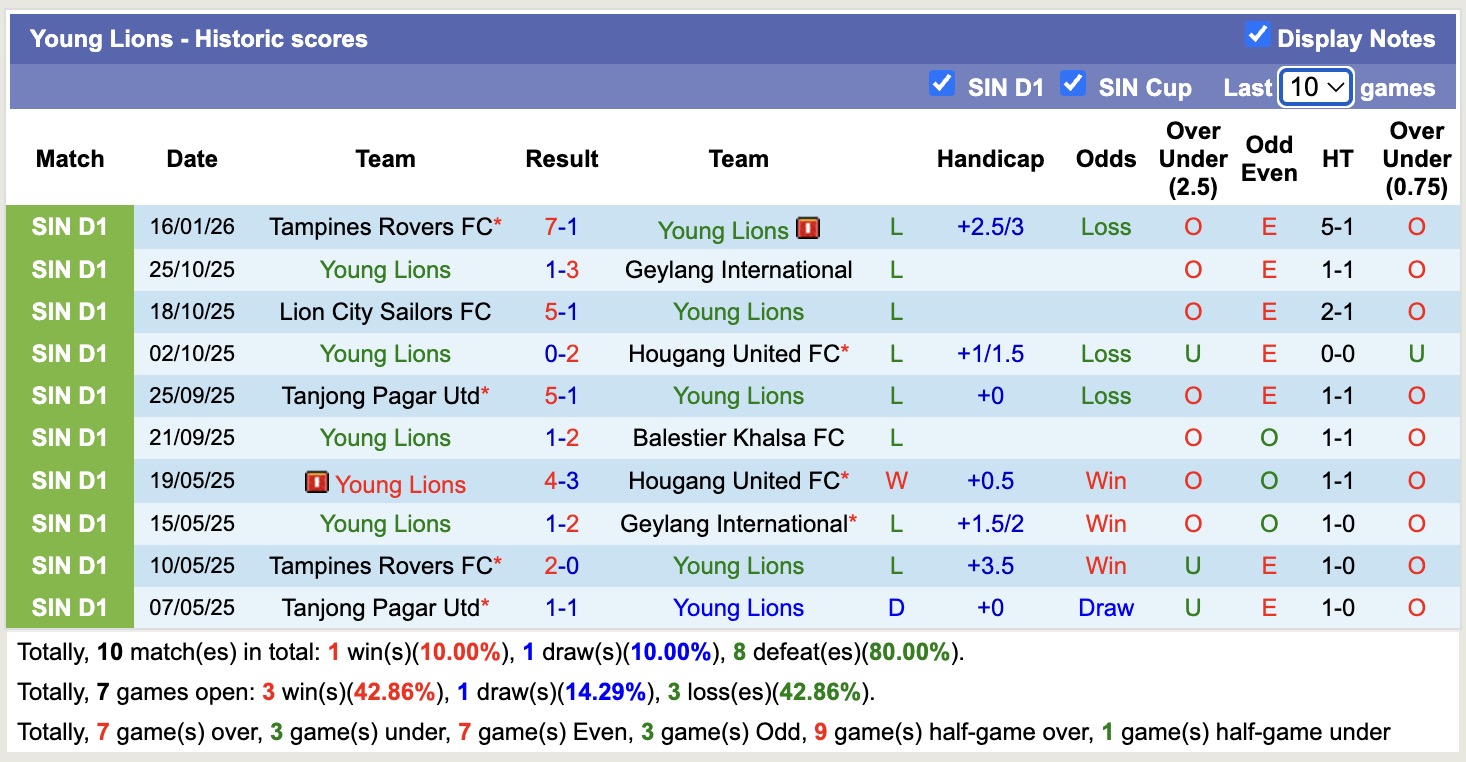The width and height of the screenshot is (1466, 762).
Task: Disable the SIN D1 filter checkbox
Action: (x=941, y=85)
